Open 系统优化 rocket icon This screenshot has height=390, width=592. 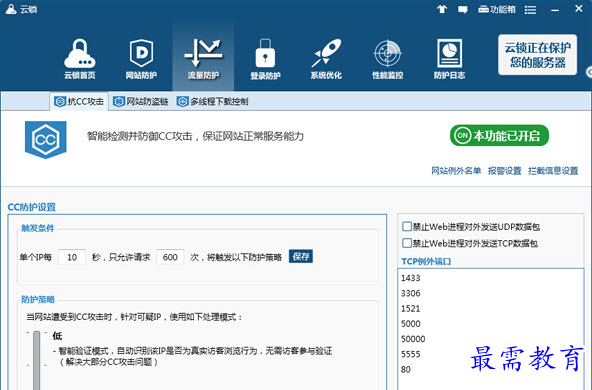(x=326, y=59)
